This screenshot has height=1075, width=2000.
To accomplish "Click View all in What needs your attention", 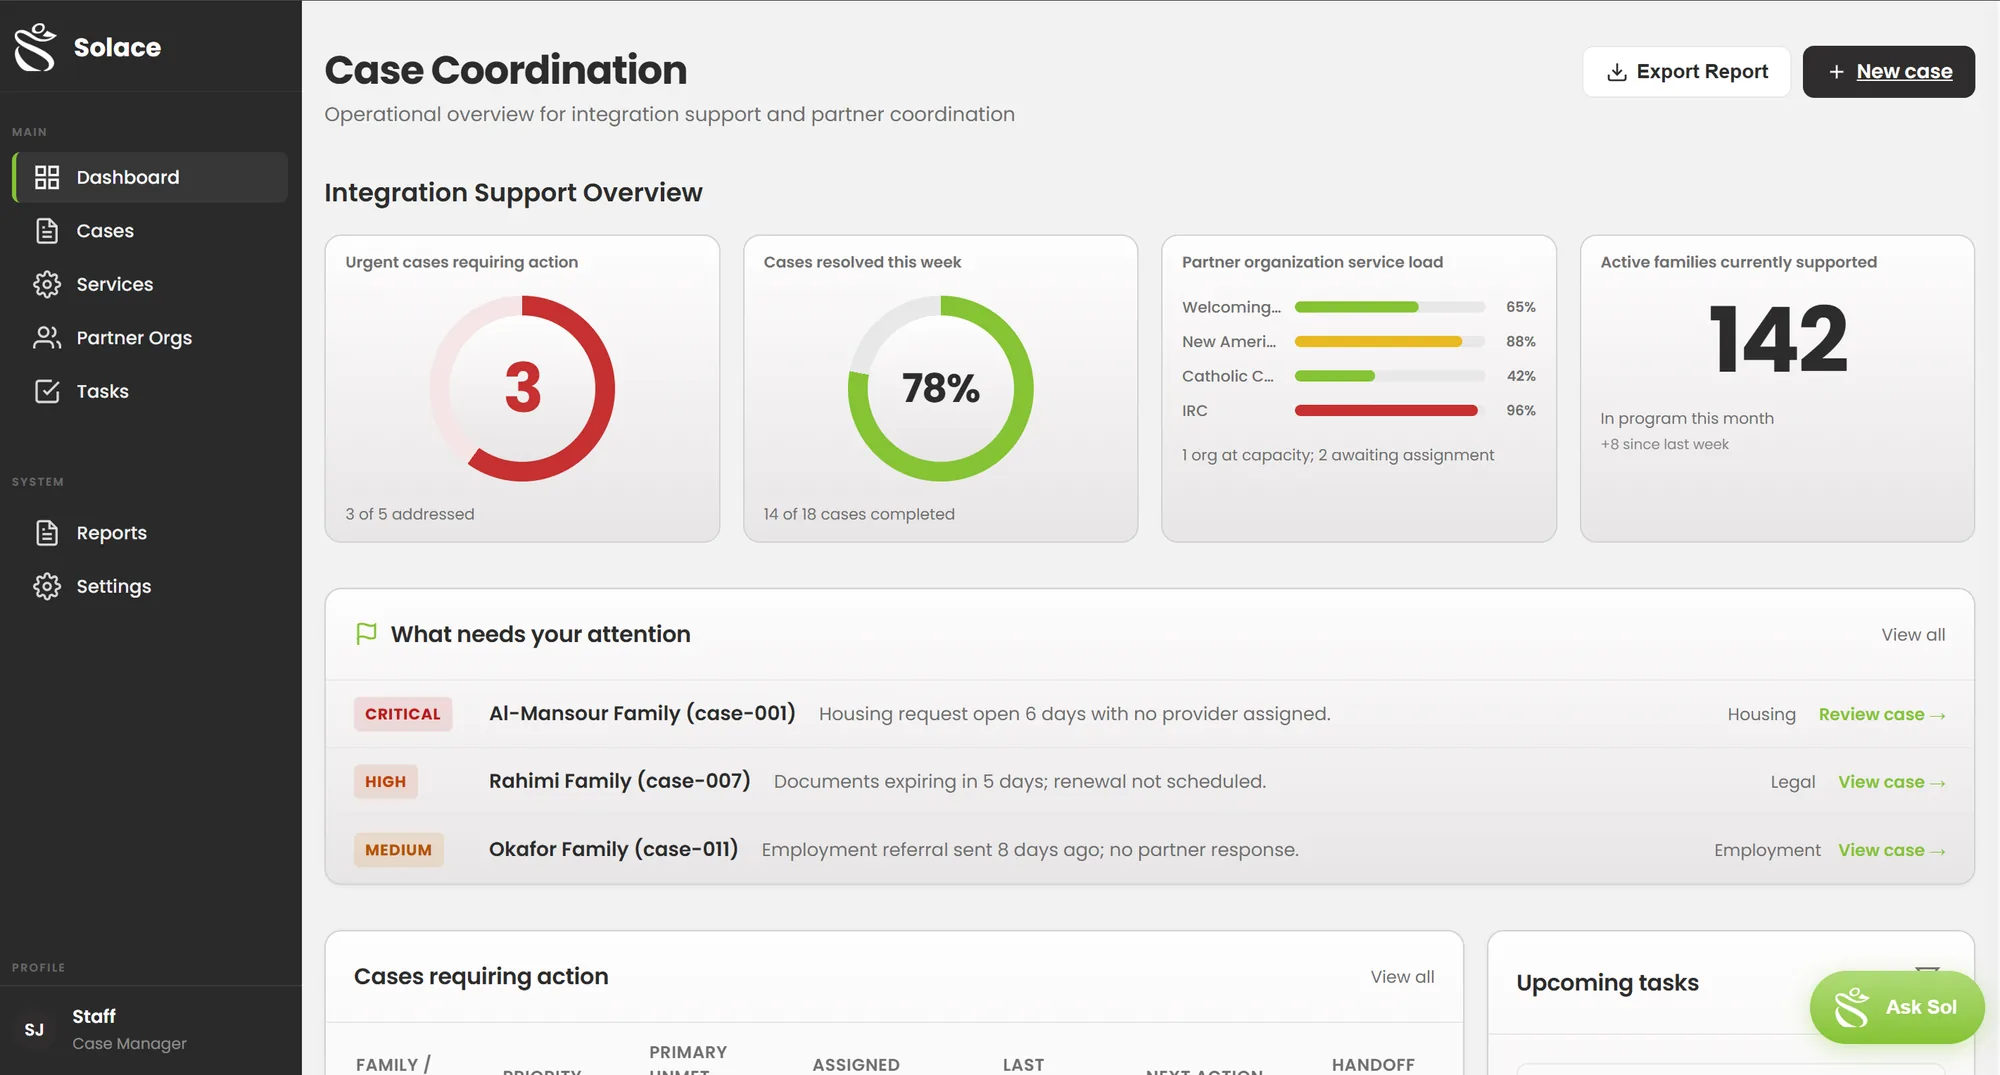I will pos(1913,634).
